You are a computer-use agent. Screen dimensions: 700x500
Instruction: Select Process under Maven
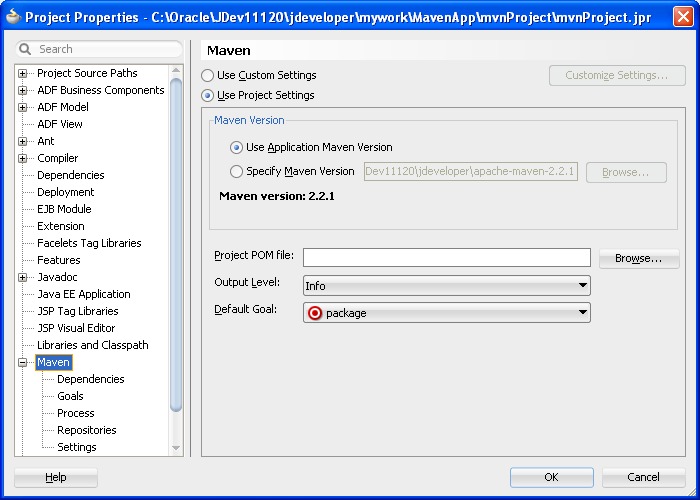[x=76, y=413]
